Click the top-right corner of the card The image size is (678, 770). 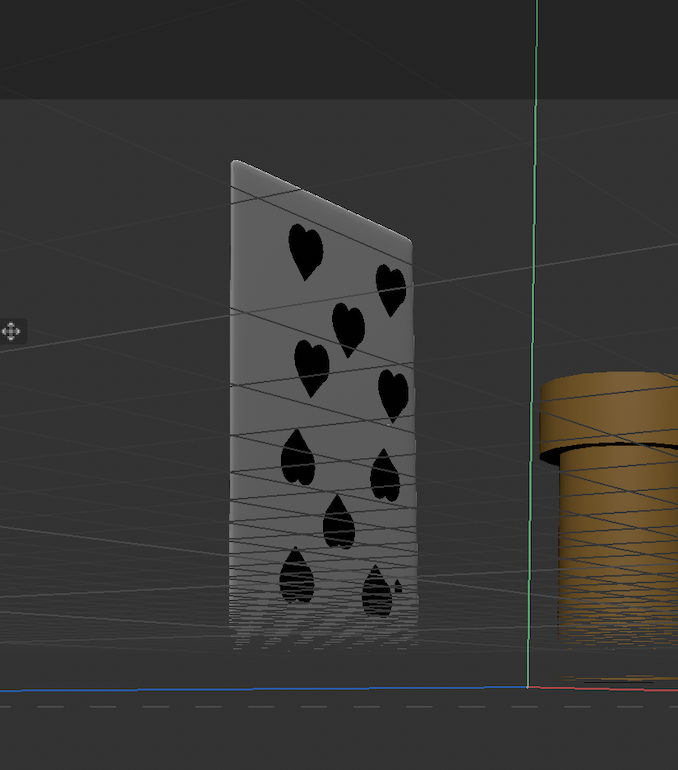pyautogui.click(x=409, y=241)
